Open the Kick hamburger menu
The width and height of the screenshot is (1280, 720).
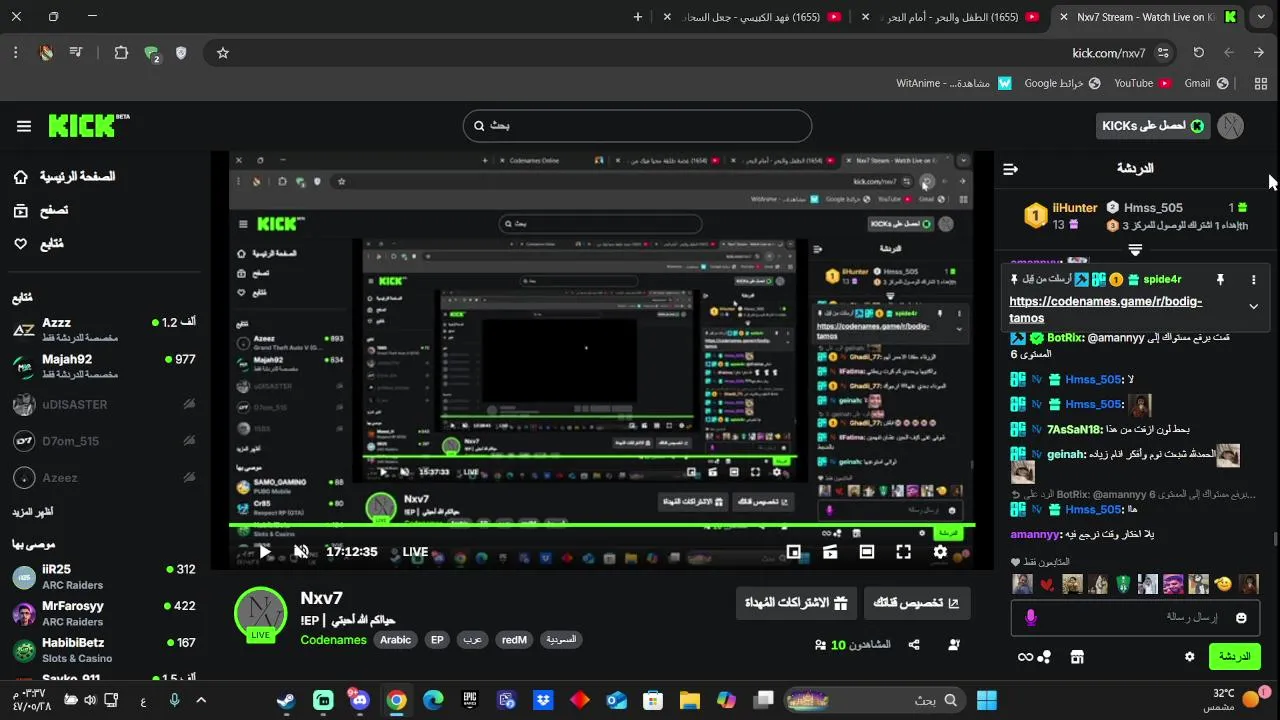click(24, 126)
